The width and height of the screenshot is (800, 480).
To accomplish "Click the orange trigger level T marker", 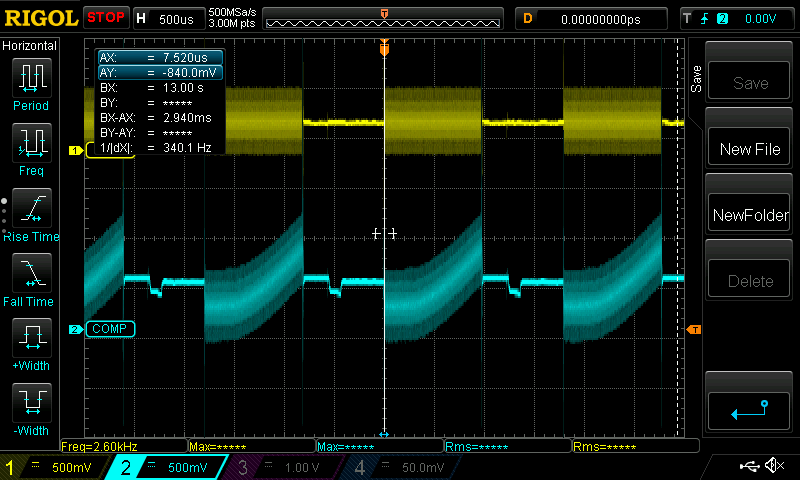I will click(694, 330).
